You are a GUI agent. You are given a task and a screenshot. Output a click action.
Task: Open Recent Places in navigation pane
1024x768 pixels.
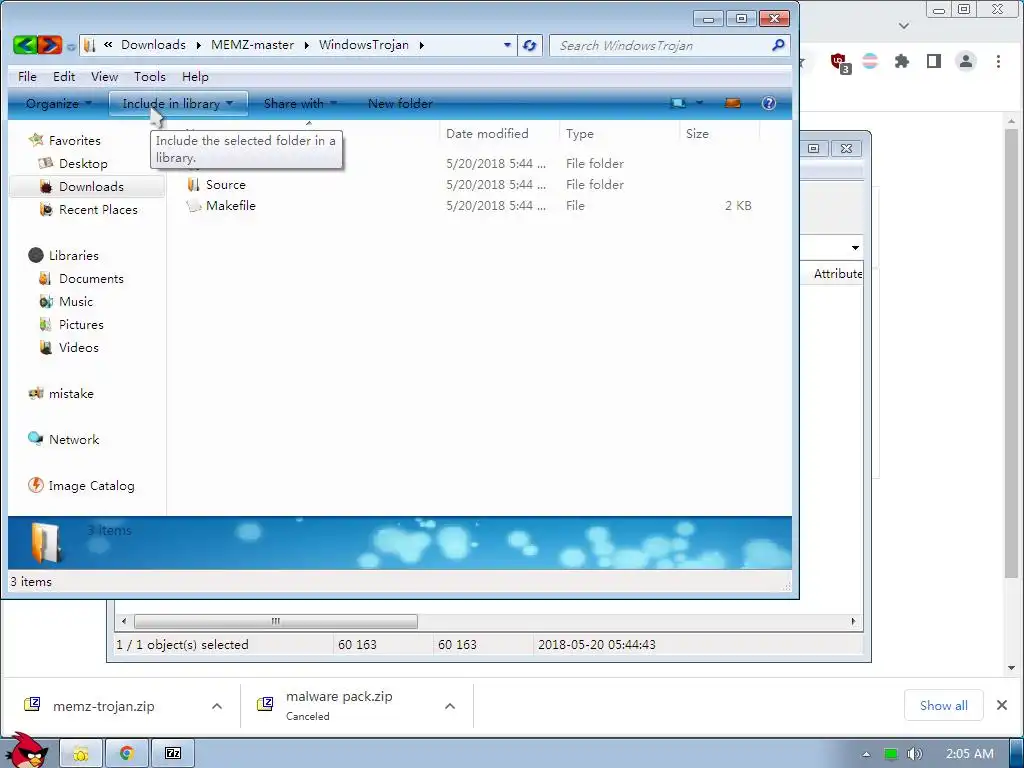click(x=98, y=210)
